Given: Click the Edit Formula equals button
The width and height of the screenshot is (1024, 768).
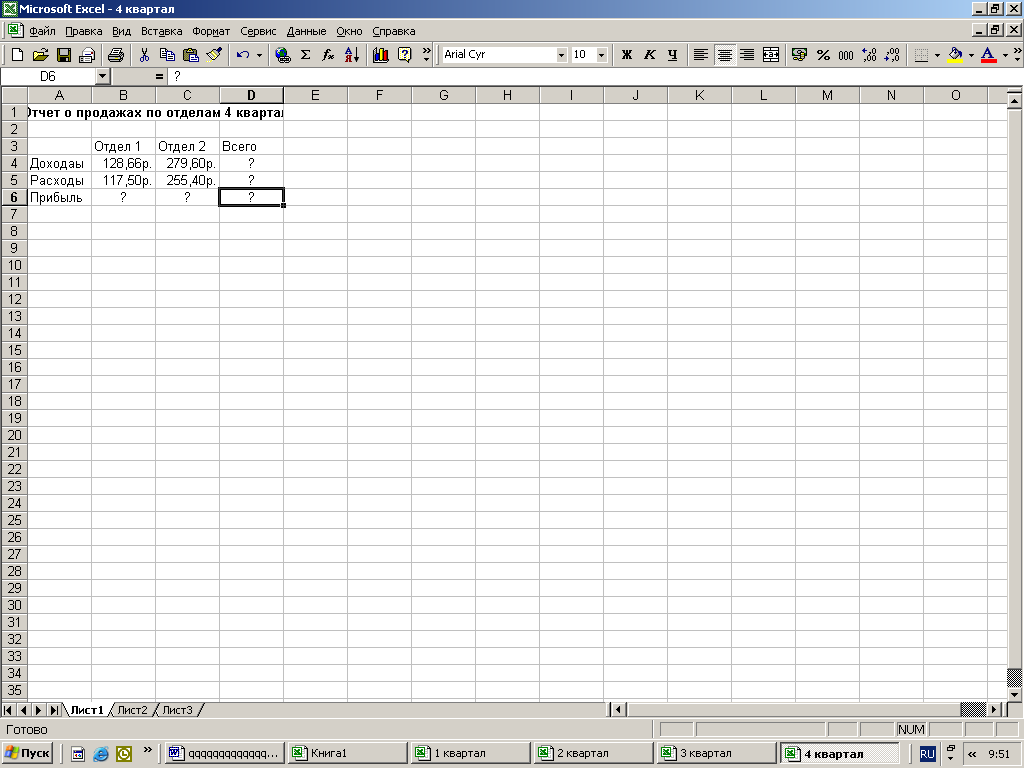Looking at the screenshot, I should [159, 76].
